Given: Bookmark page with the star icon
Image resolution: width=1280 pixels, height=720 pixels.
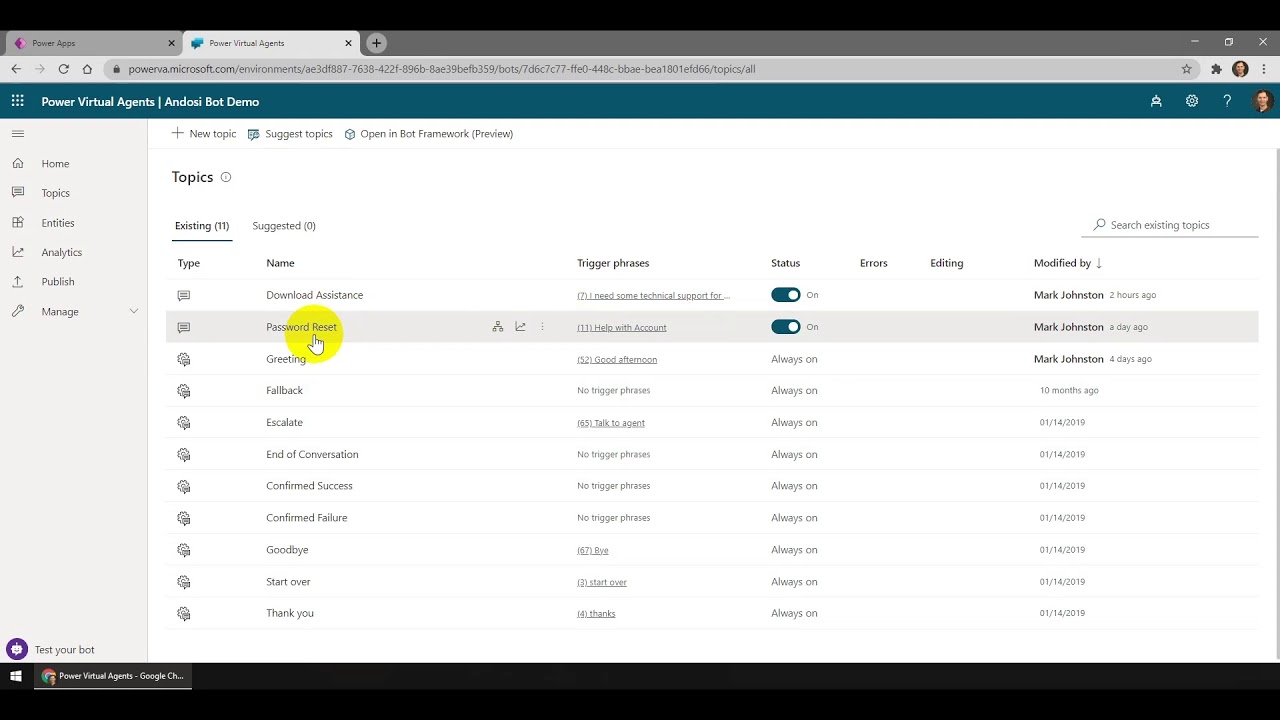Looking at the screenshot, I should pyautogui.click(x=1187, y=69).
